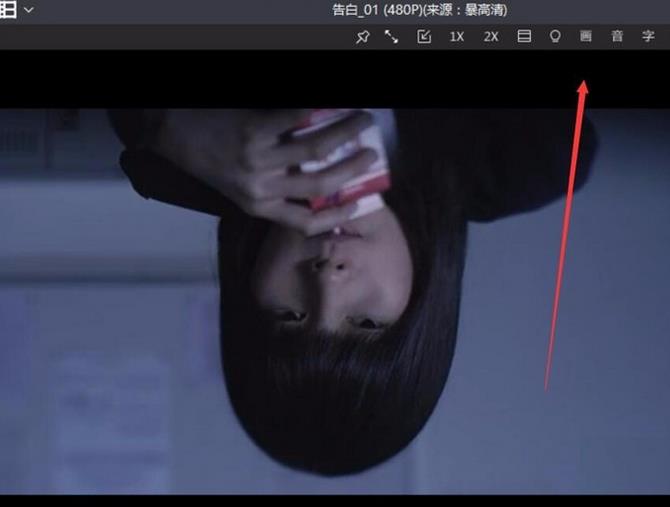Set video size to 1X
Screen dimensions: 670x507
(x=457, y=37)
